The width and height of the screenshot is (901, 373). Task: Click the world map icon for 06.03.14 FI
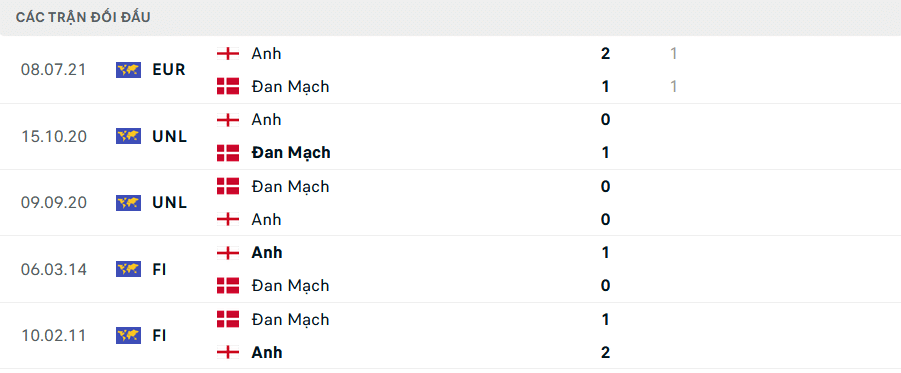(128, 269)
